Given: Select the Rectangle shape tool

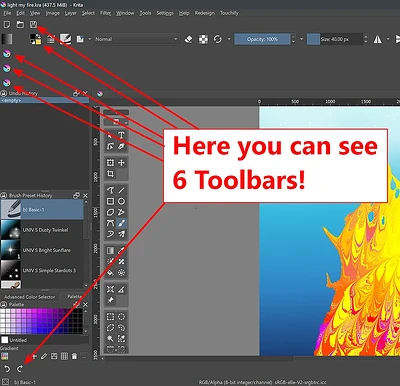Looking at the screenshot, I should pos(110,201).
